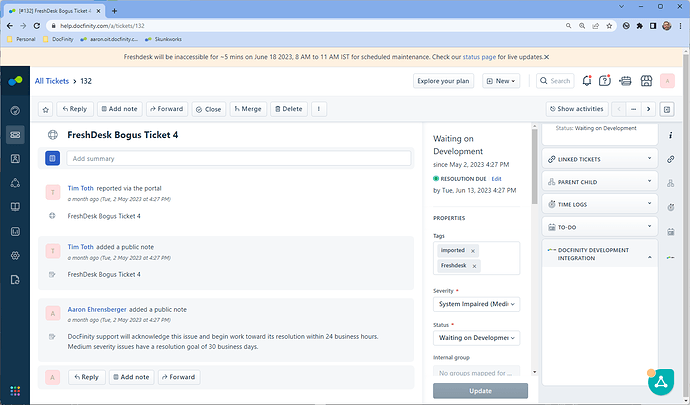Click time logs clock icon on right rail
690x405 pixels.
click(x=671, y=207)
